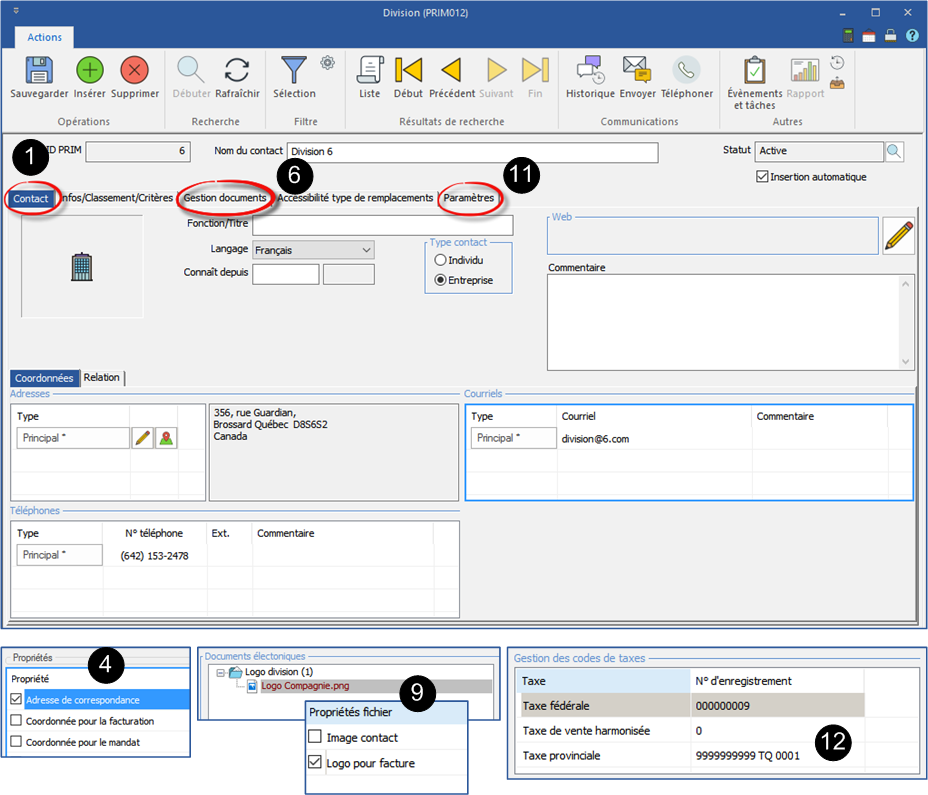Check Coordonnée pour la facturation
This screenshot has width=928, height=795.
16,720
